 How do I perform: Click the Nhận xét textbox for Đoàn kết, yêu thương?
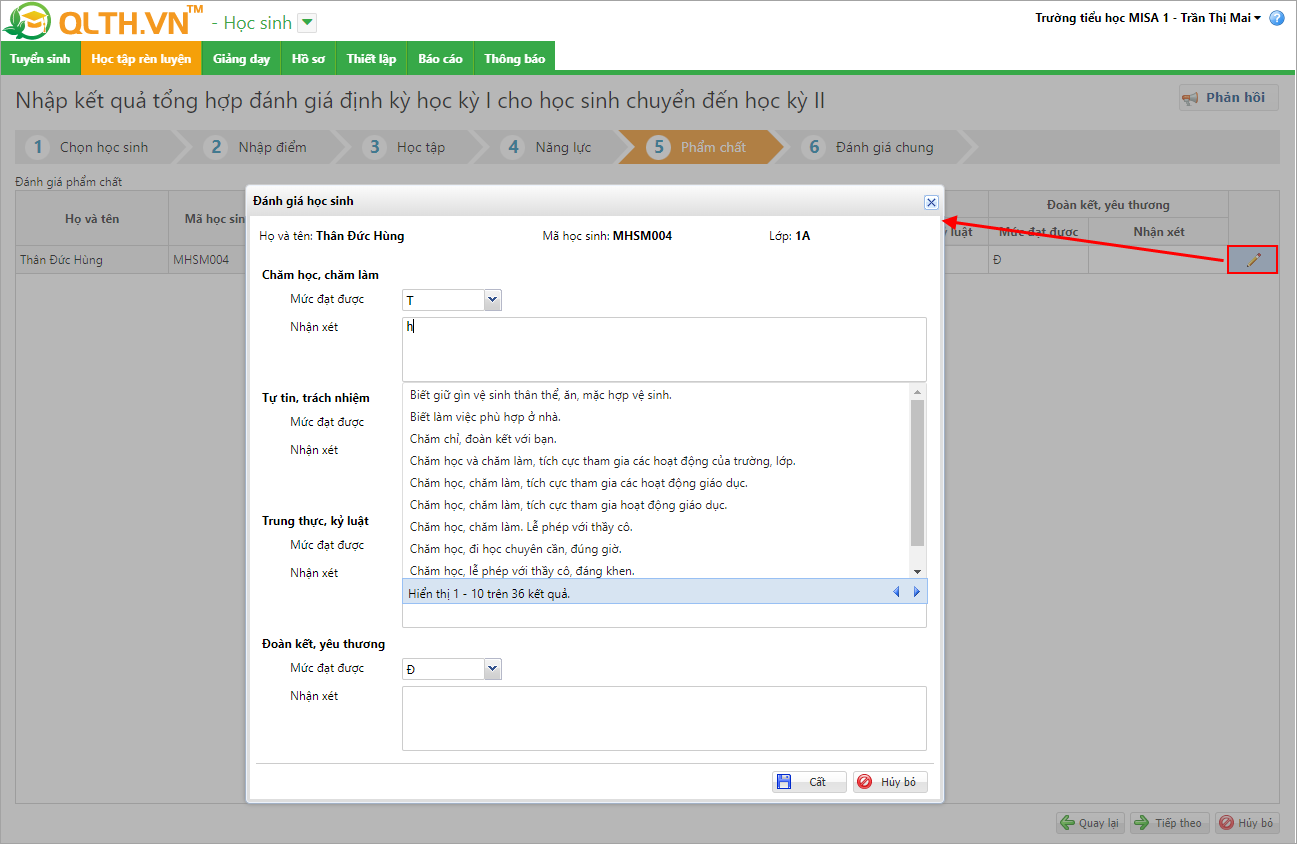click(x=664, y=718)
